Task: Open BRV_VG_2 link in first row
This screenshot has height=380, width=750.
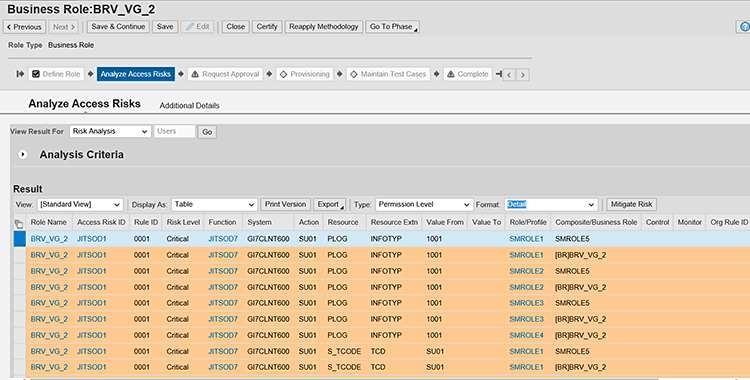Action: (x=49, y=239)
